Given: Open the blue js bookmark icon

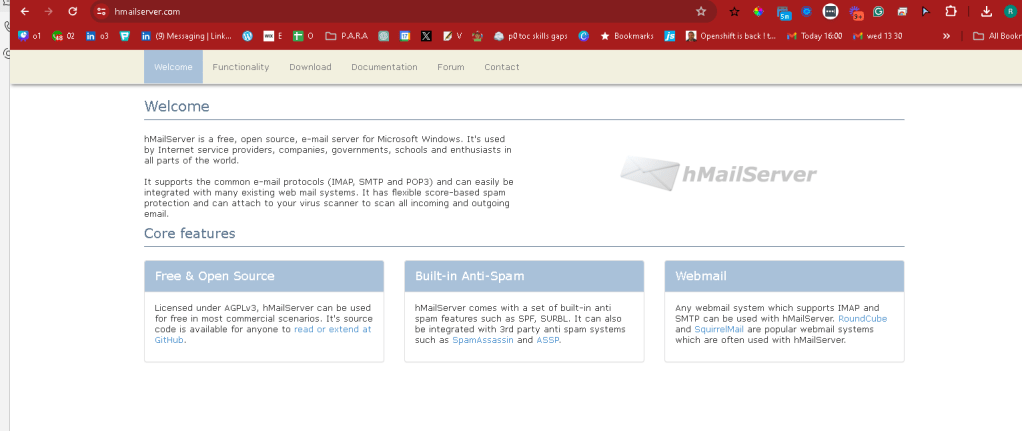Looking at the screenshot, I should coord(669,36).
